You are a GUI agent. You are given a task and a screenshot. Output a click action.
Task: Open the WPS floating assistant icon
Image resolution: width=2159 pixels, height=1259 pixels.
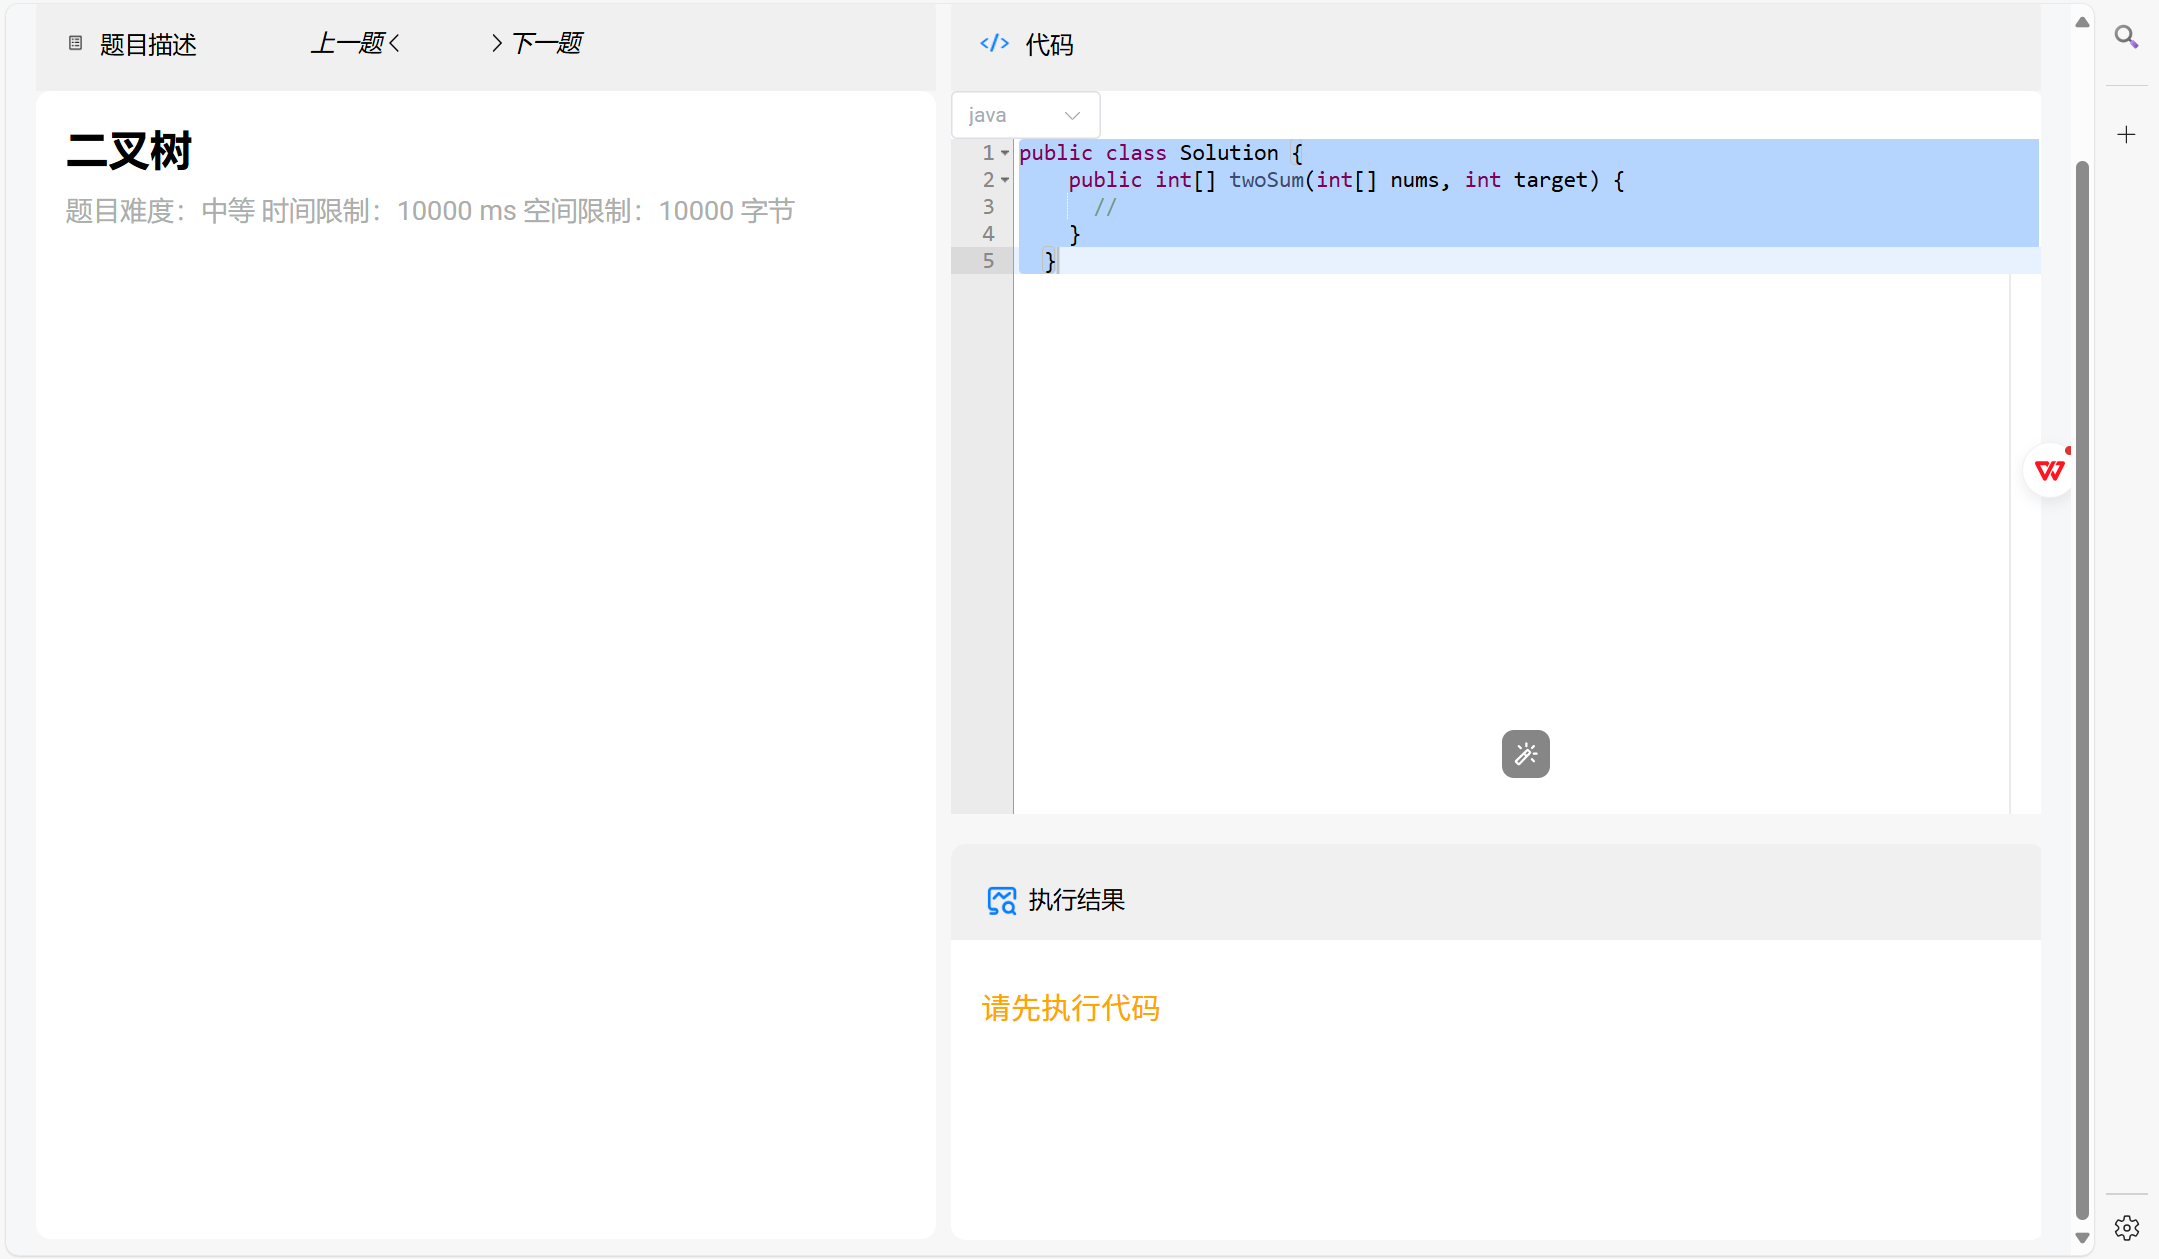point(2049,470)
